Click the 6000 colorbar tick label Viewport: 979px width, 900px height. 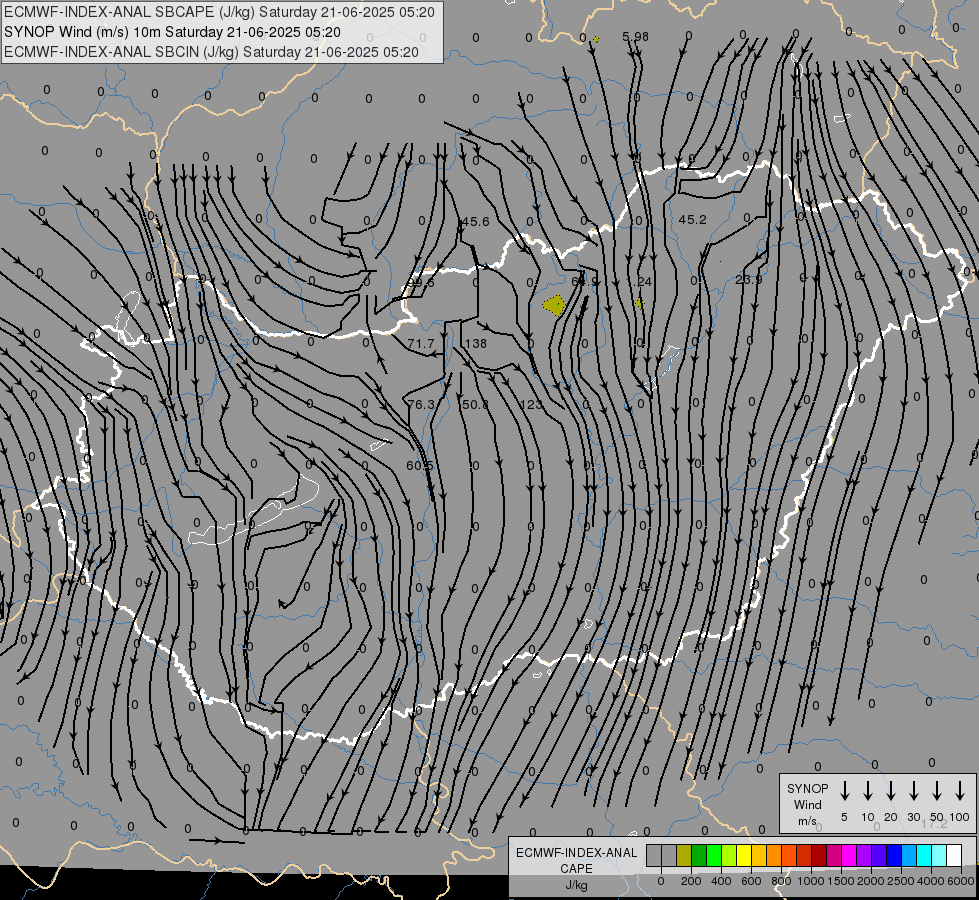(960, 881)
